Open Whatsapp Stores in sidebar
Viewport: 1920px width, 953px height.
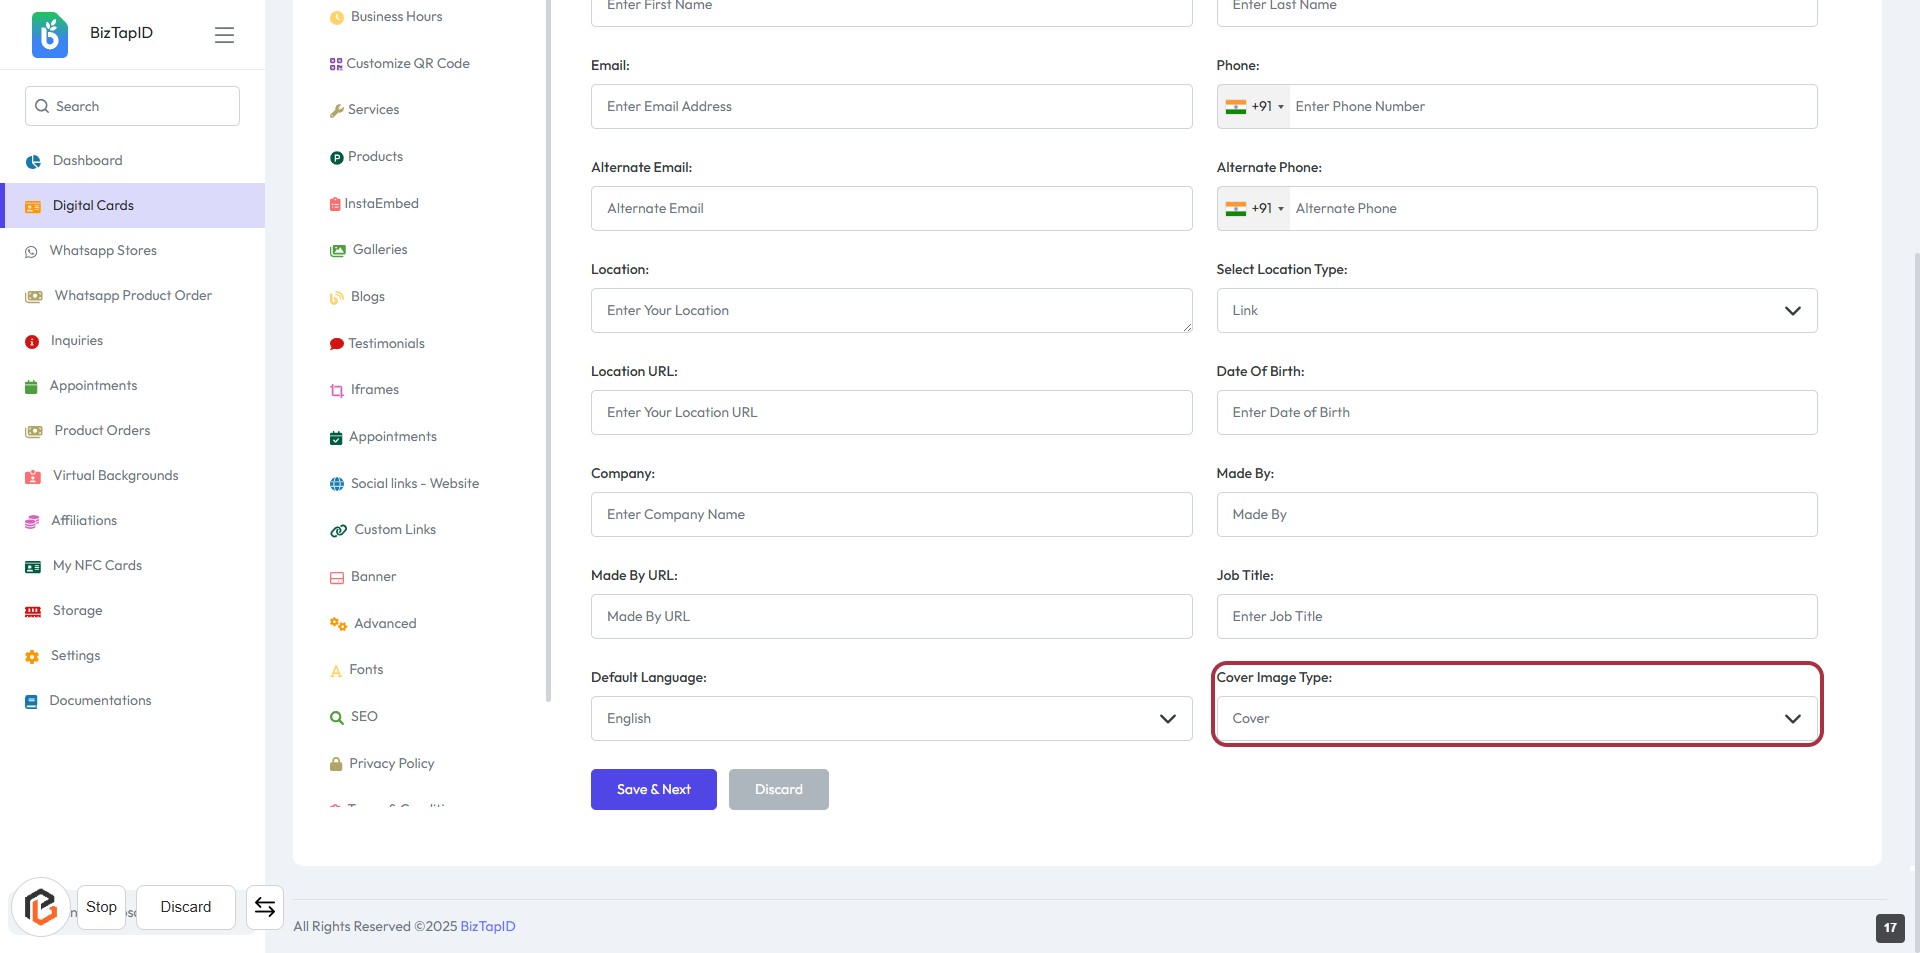coord(103,251)
